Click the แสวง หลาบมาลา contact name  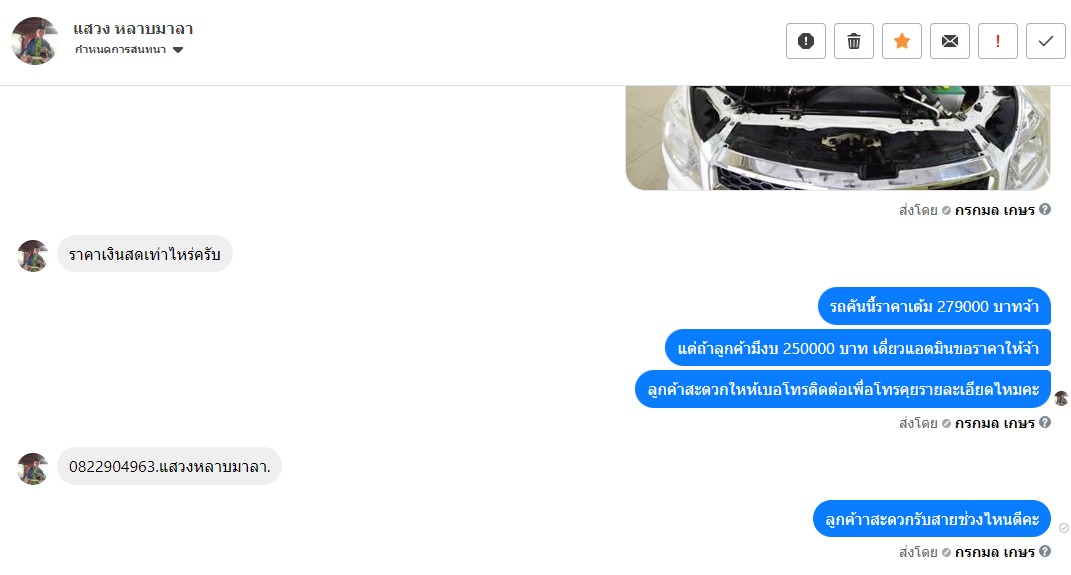133,29
